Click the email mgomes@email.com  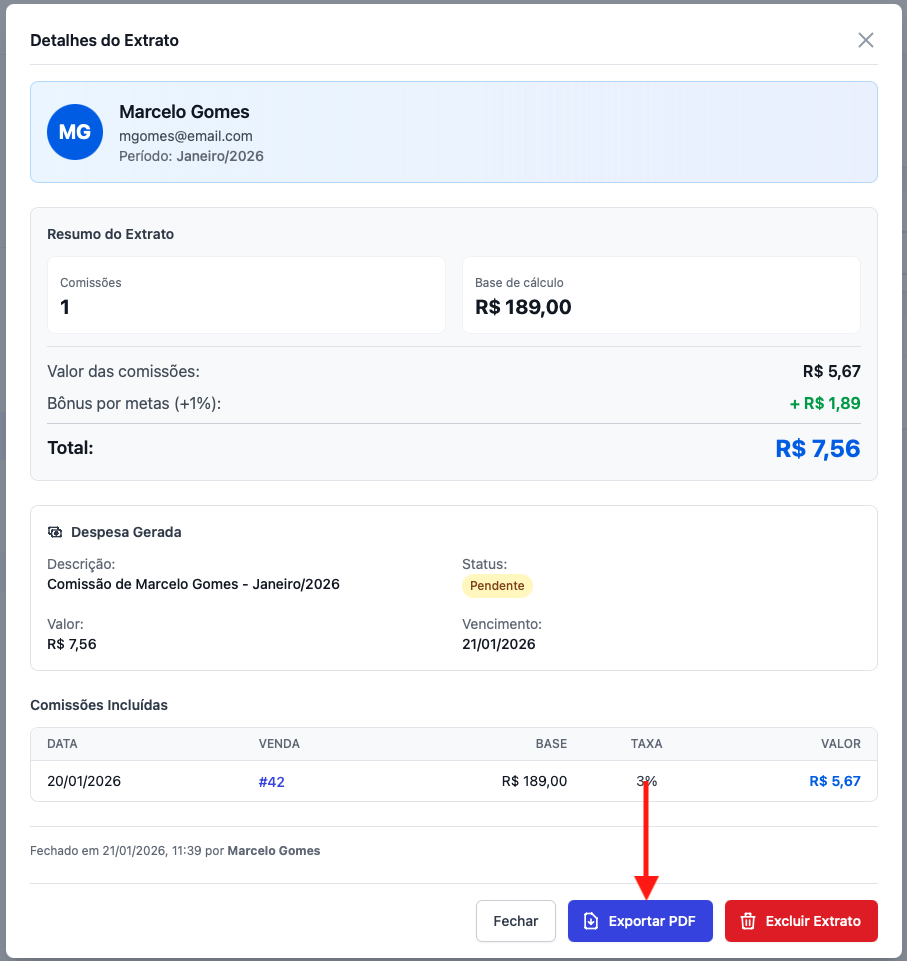(186, 136)
